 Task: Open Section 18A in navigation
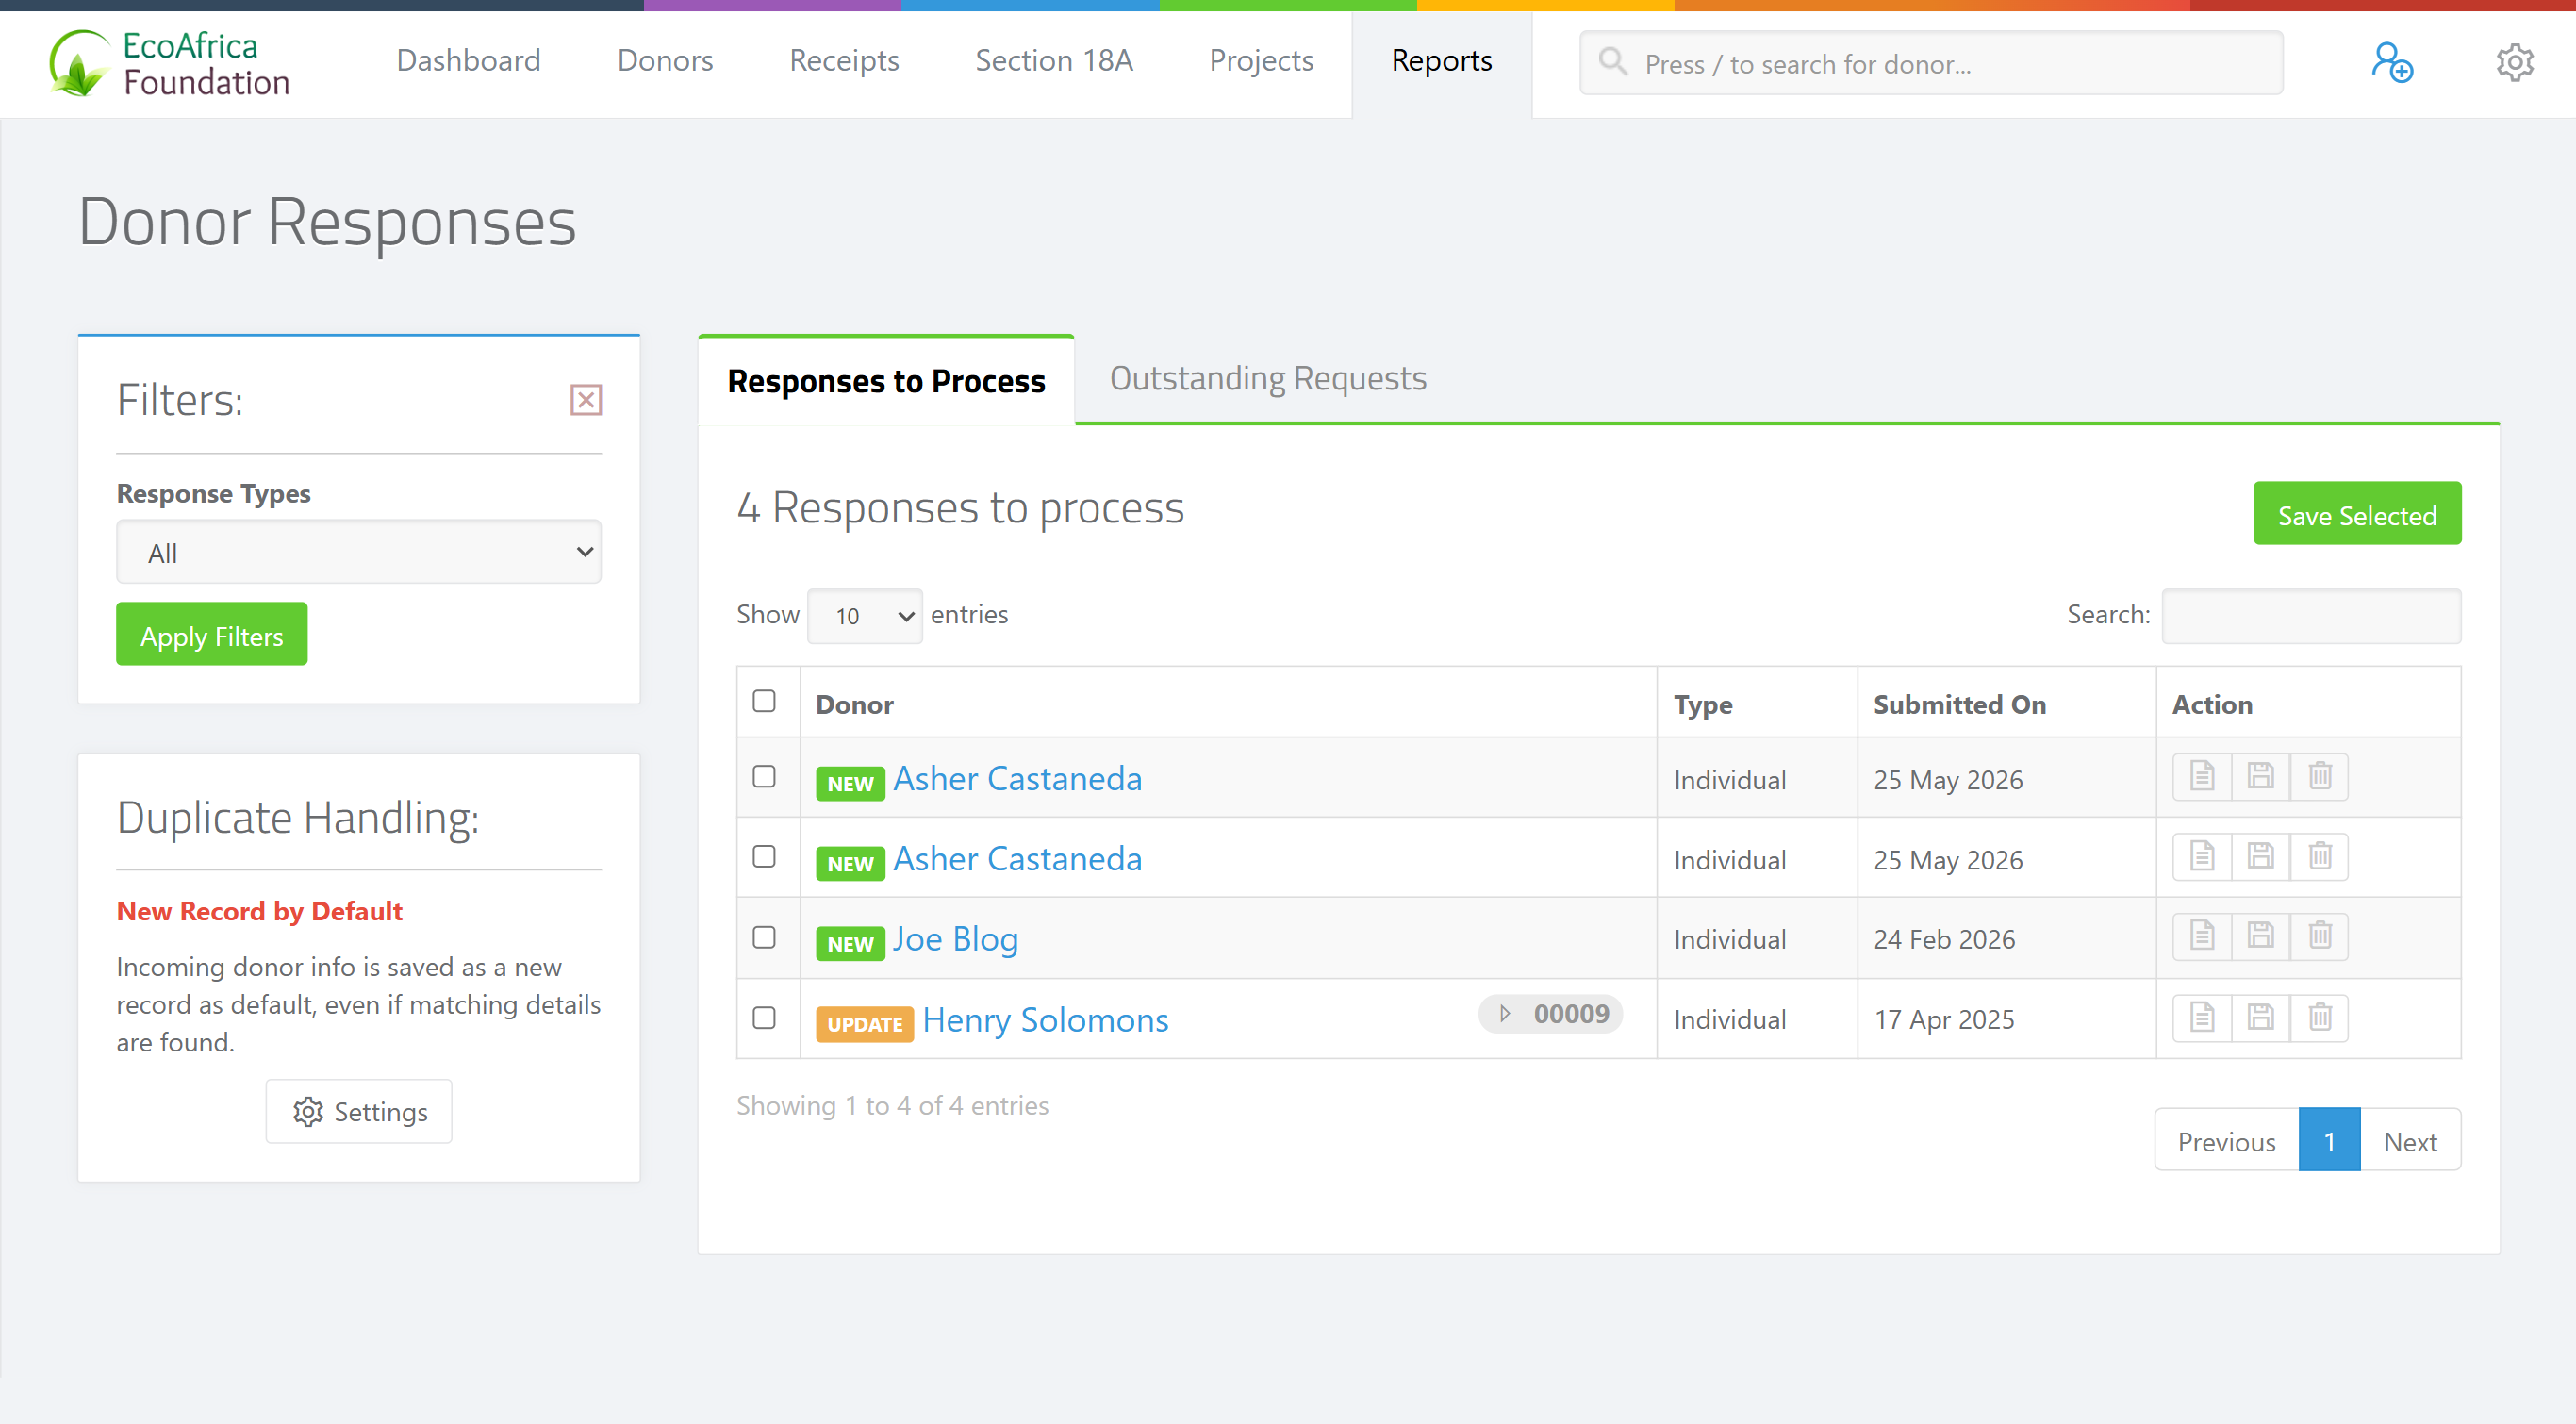[x=1054, y=61]
